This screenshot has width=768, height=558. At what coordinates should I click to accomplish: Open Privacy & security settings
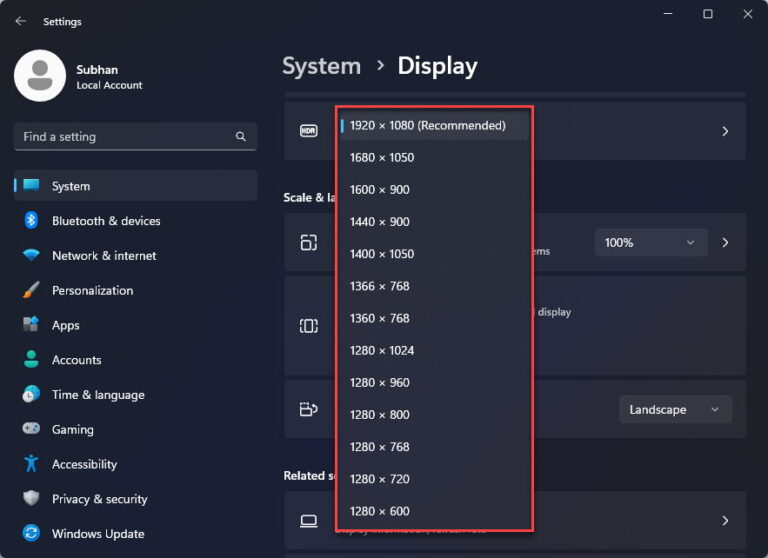[99, 499]
